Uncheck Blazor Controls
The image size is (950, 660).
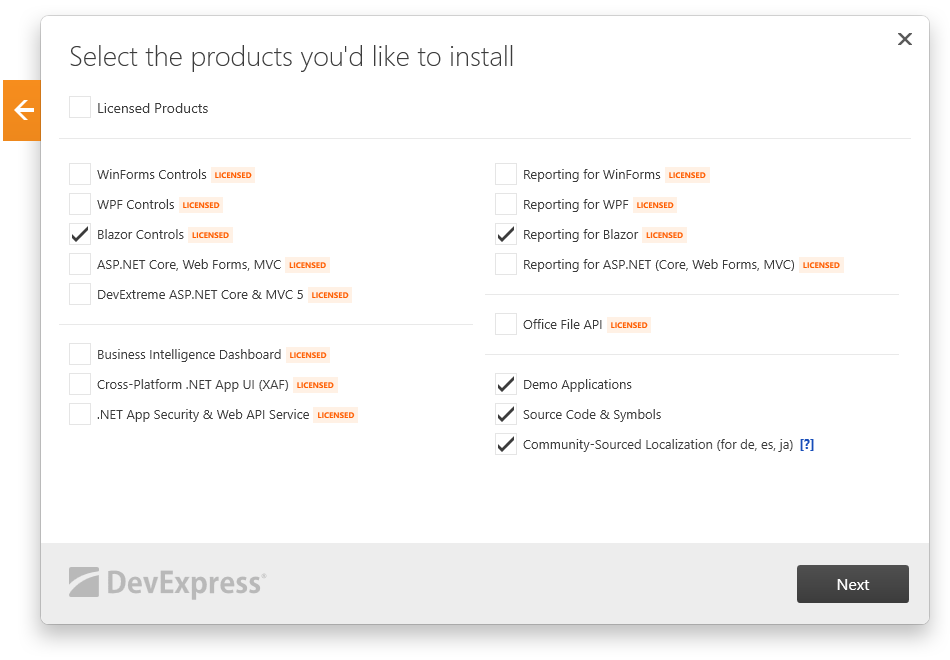79,234
